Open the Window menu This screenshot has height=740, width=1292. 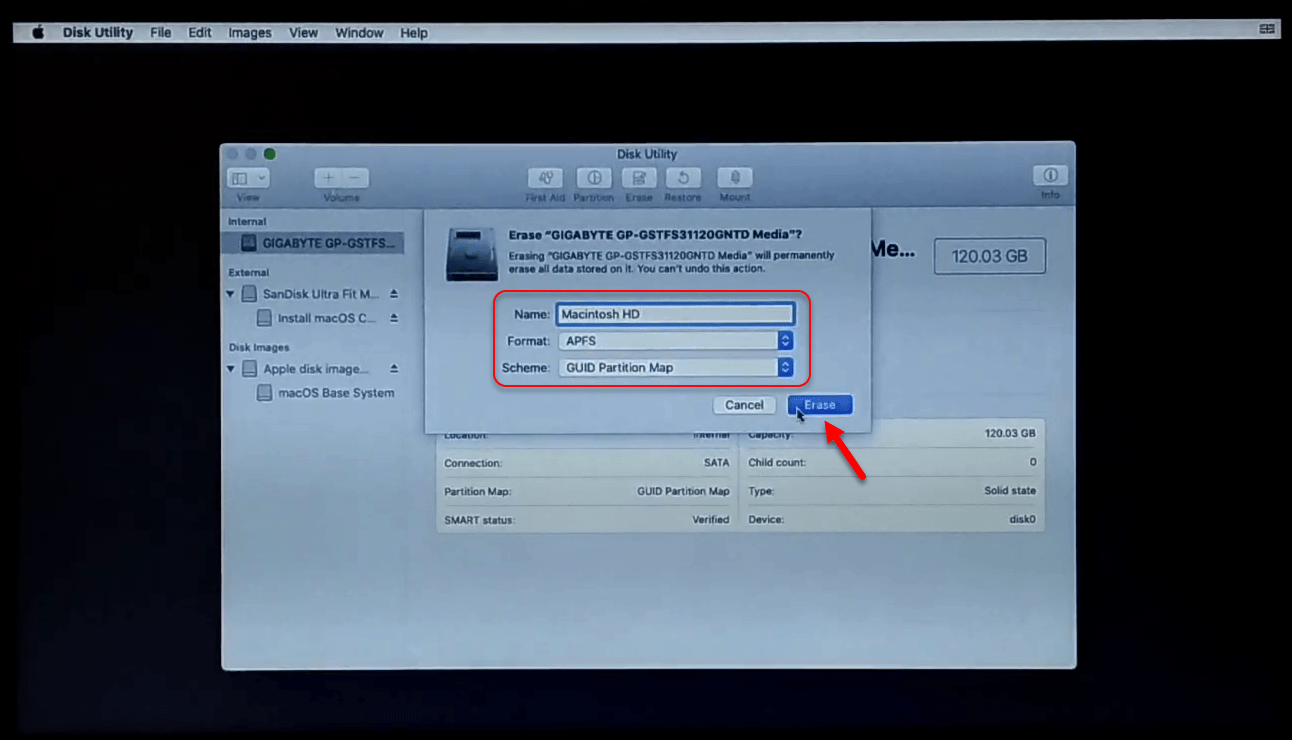359,32
